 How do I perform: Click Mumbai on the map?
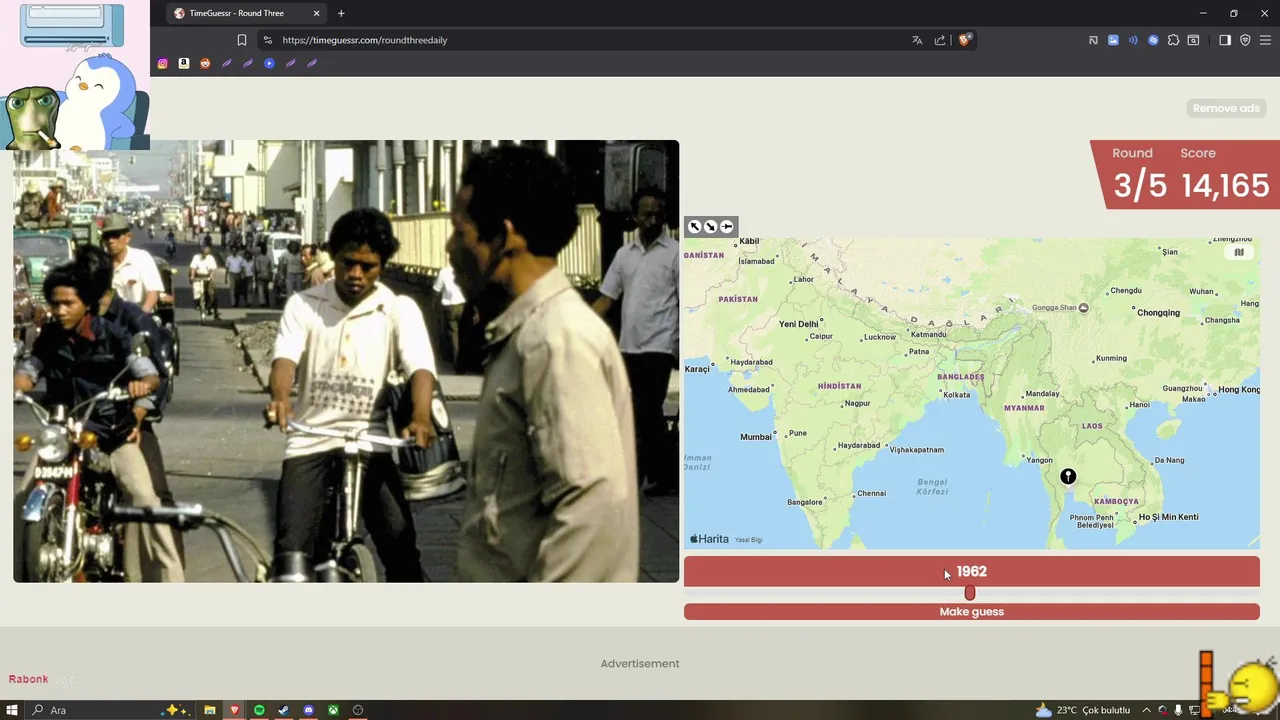pos(756,437)
